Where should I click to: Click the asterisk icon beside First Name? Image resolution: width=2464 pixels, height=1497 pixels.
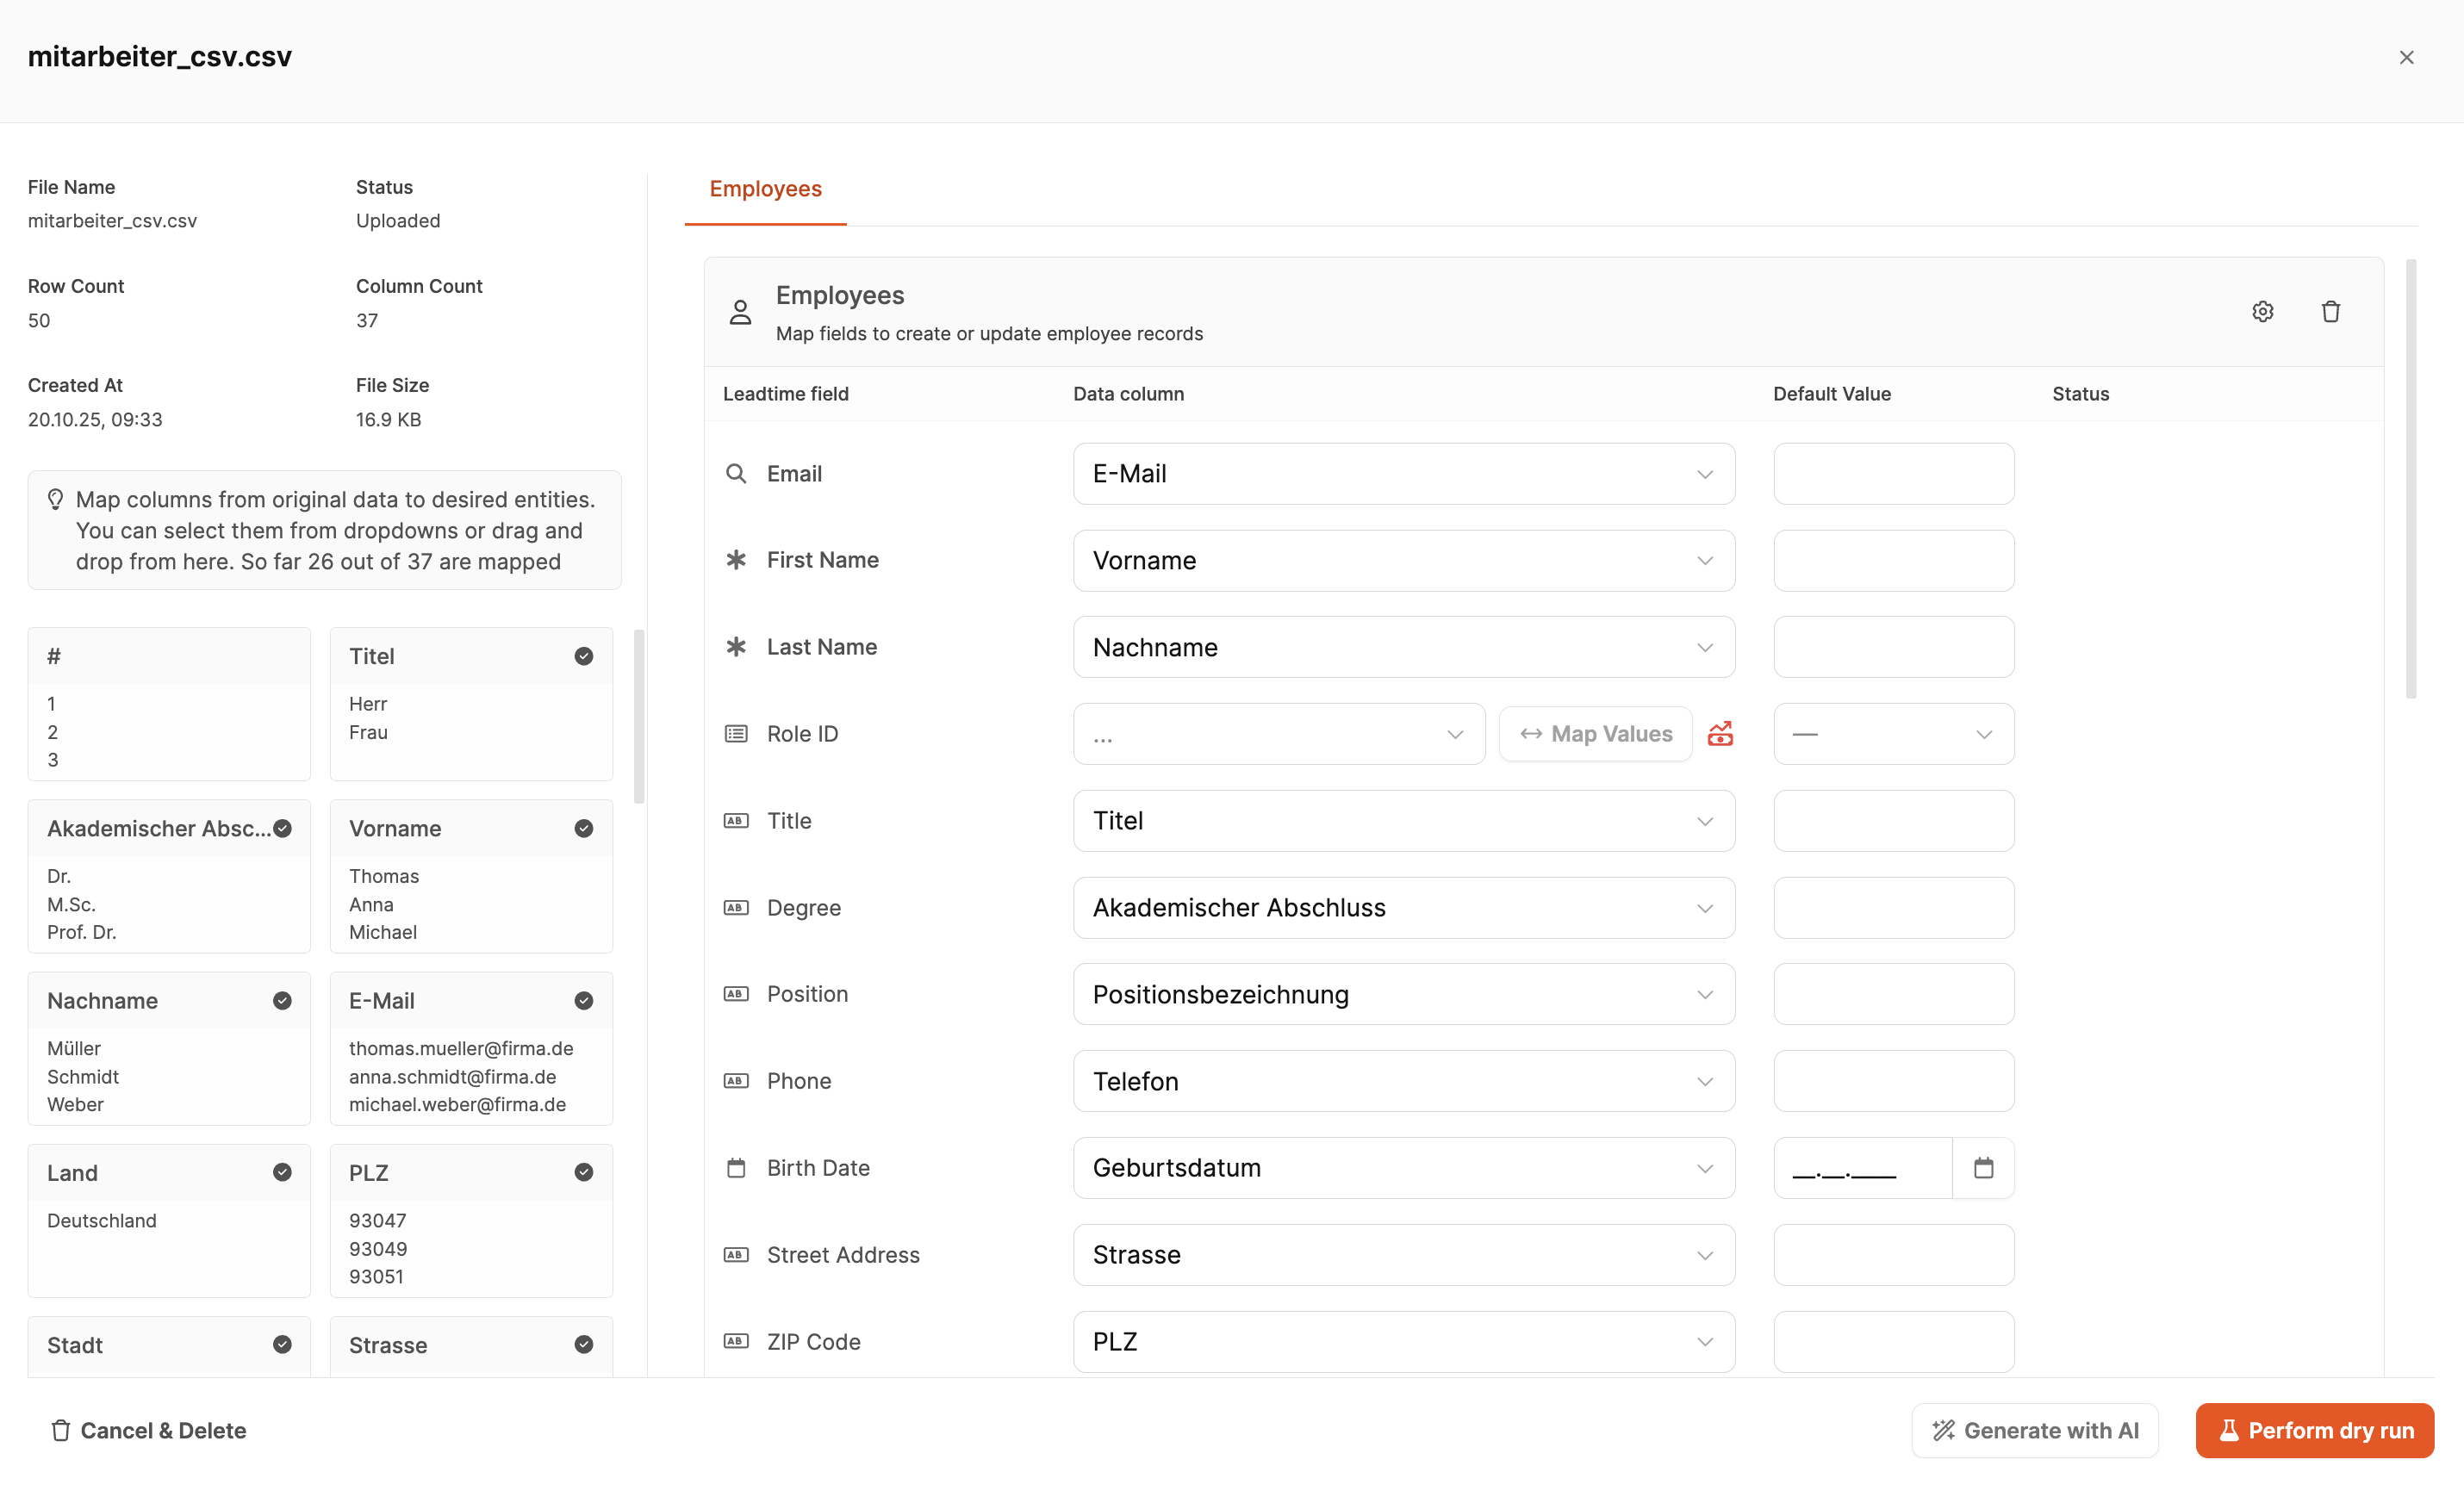[x=736, y=560]
